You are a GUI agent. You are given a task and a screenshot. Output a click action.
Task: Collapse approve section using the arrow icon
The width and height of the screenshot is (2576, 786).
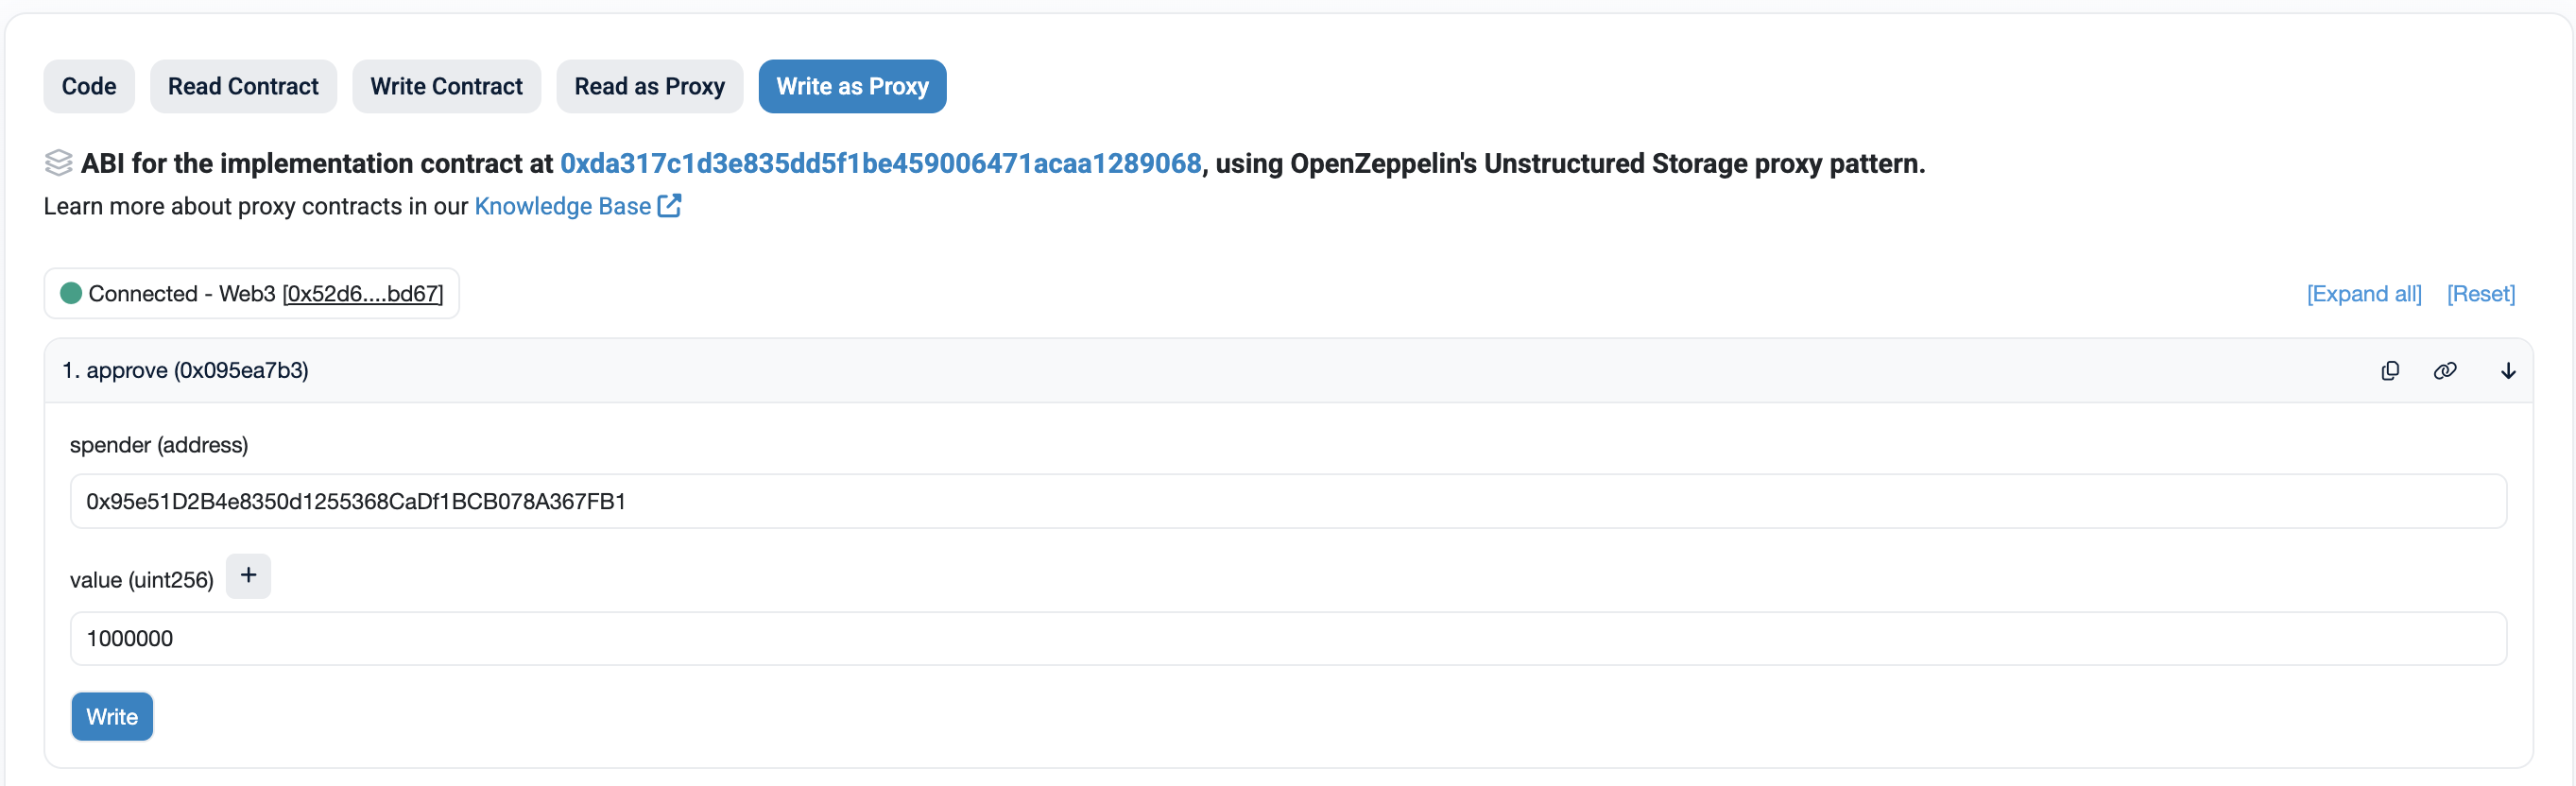click(x=2508, y=371)
